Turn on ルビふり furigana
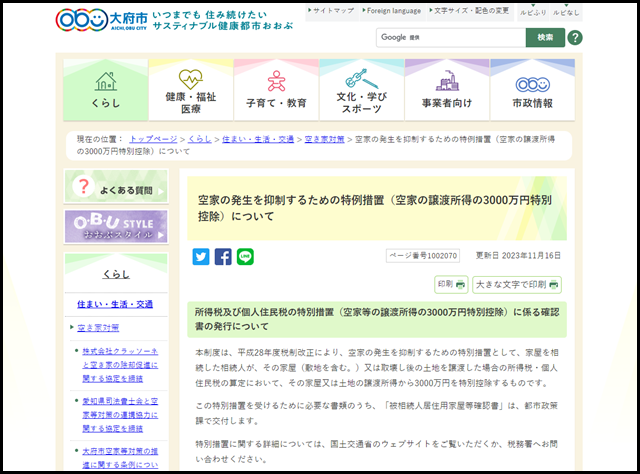This screenshot has height=474, width=640. 533,13
